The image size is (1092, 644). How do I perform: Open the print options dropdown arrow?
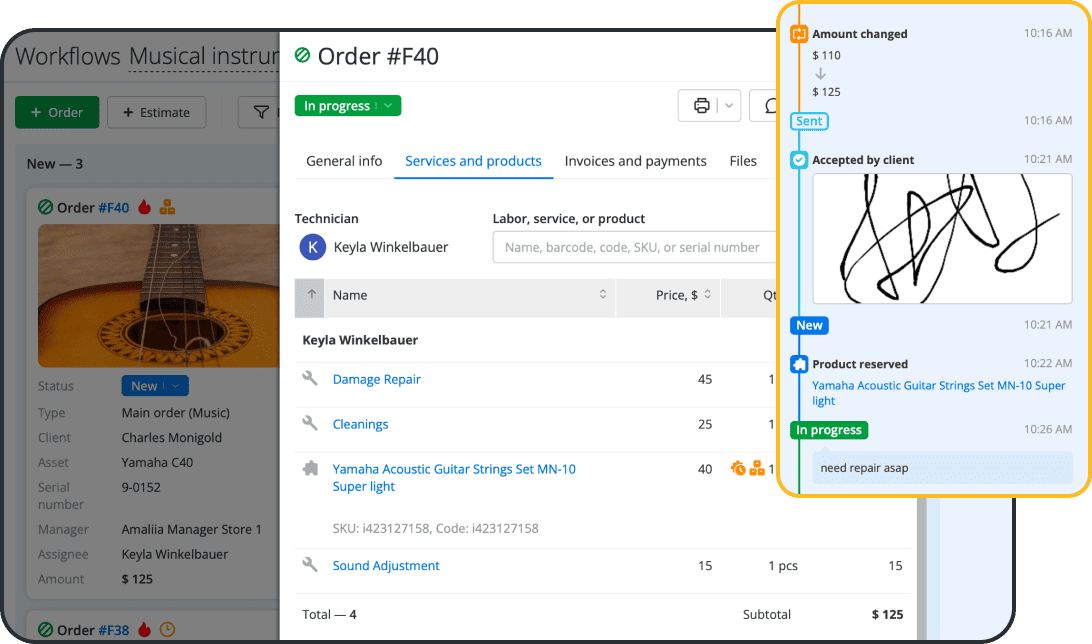coord(729,106)
